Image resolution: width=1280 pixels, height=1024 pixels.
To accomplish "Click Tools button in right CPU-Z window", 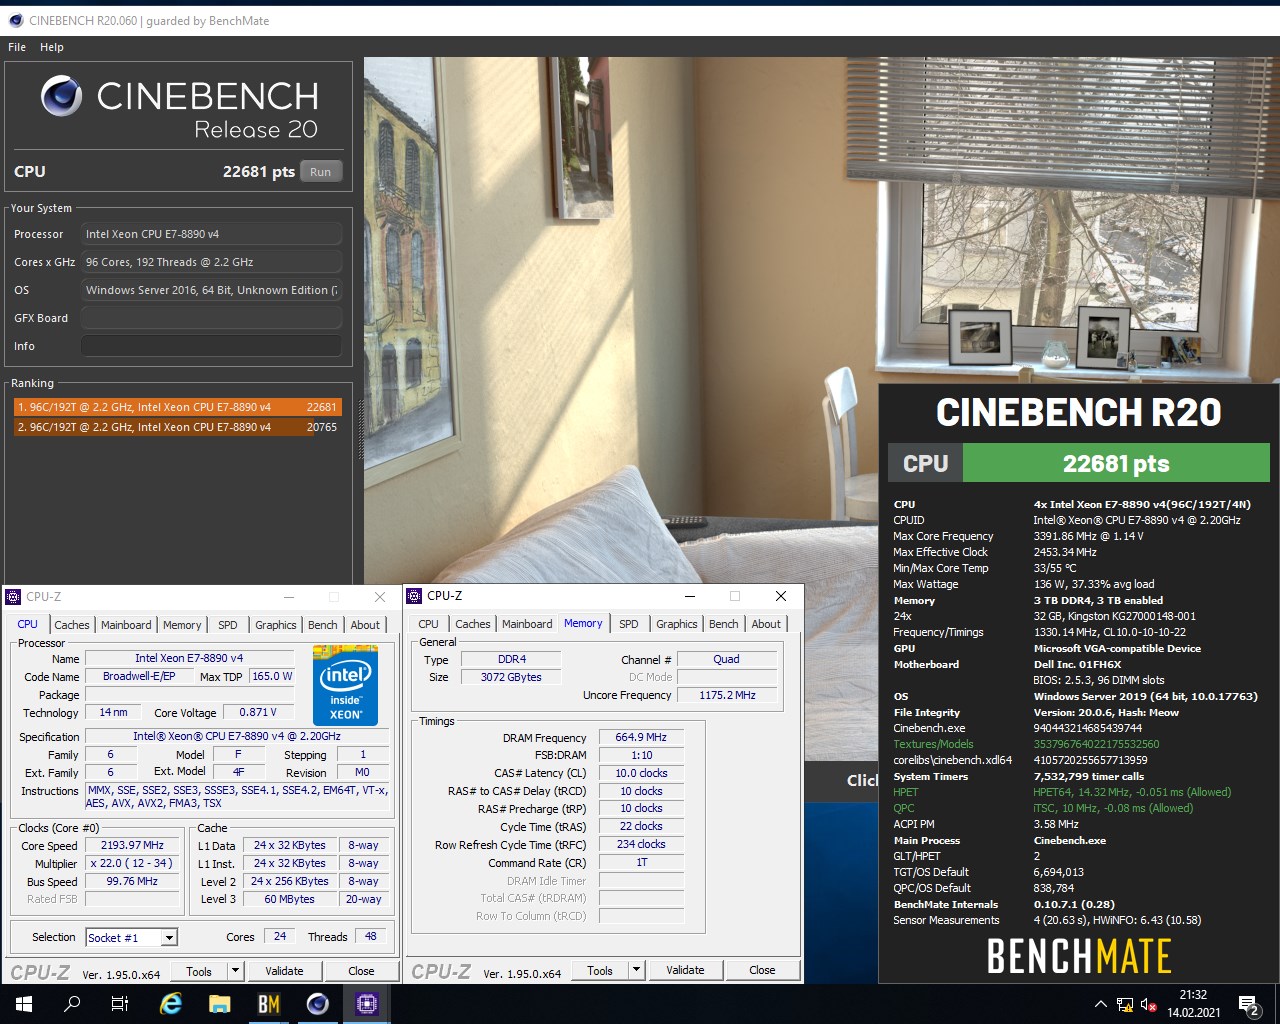I will tap(600, 970).
